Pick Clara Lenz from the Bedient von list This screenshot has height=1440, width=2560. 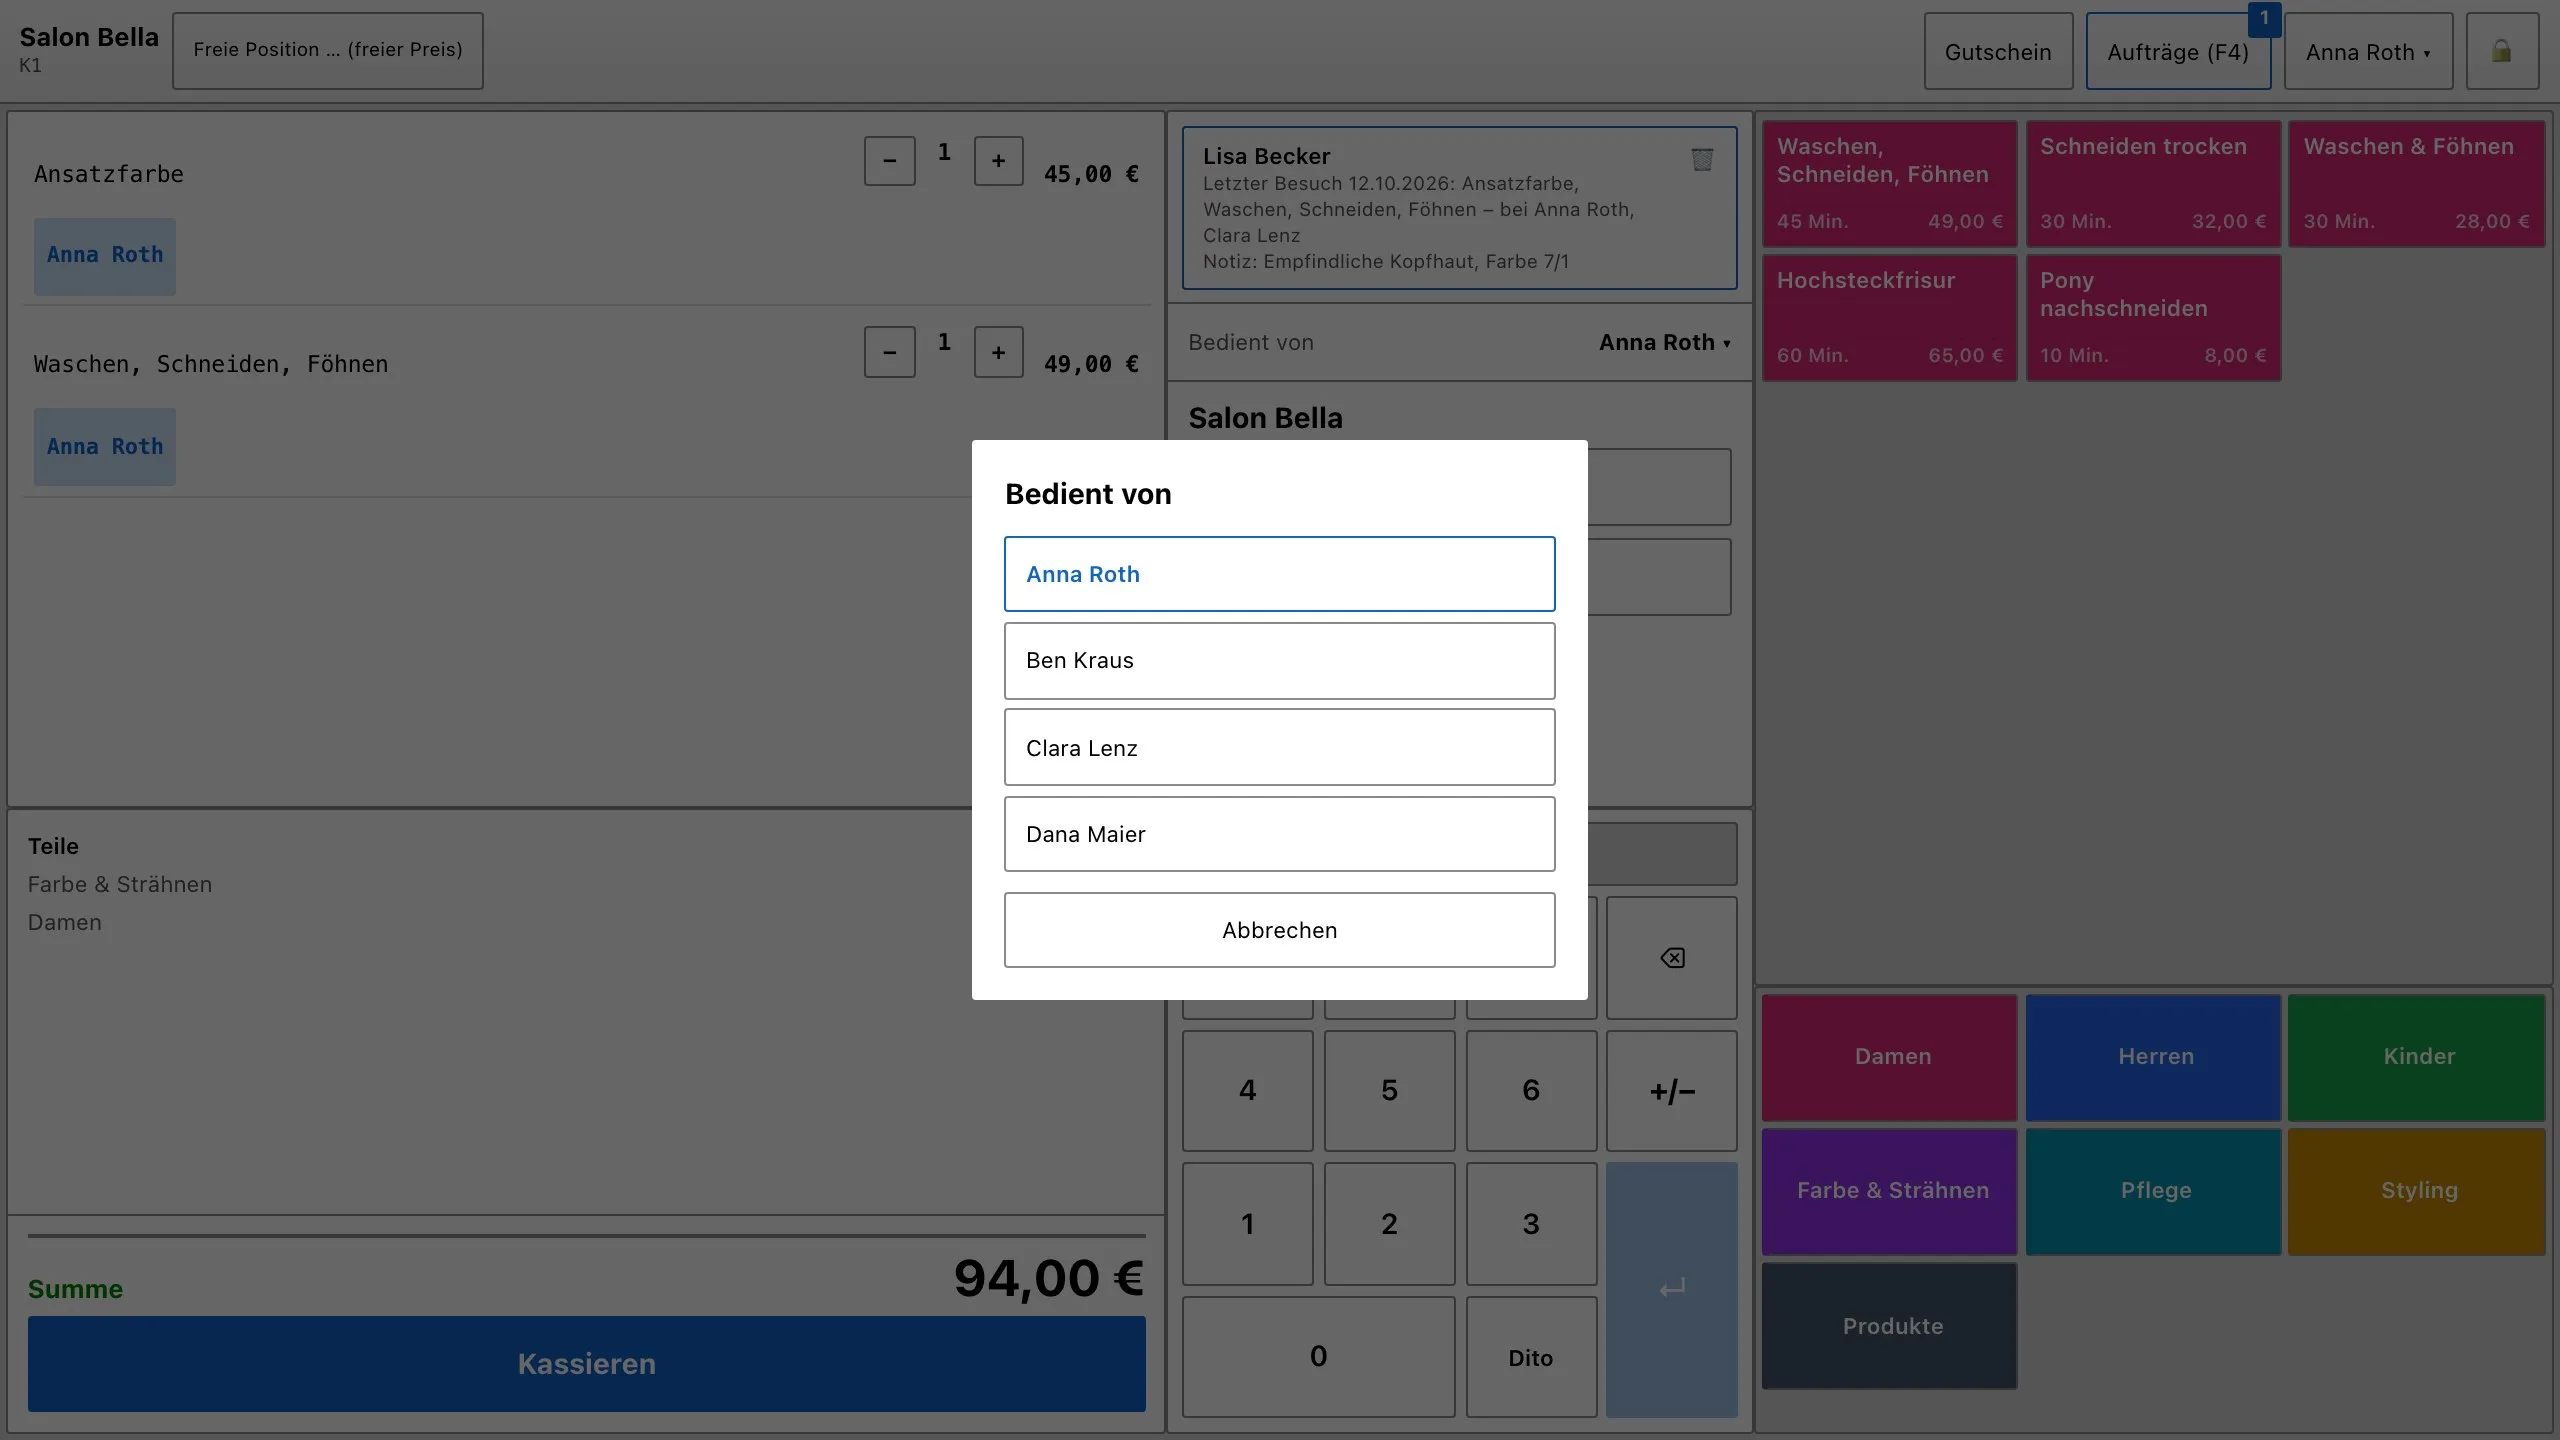pyautogui.click(x=1279, y=747)
